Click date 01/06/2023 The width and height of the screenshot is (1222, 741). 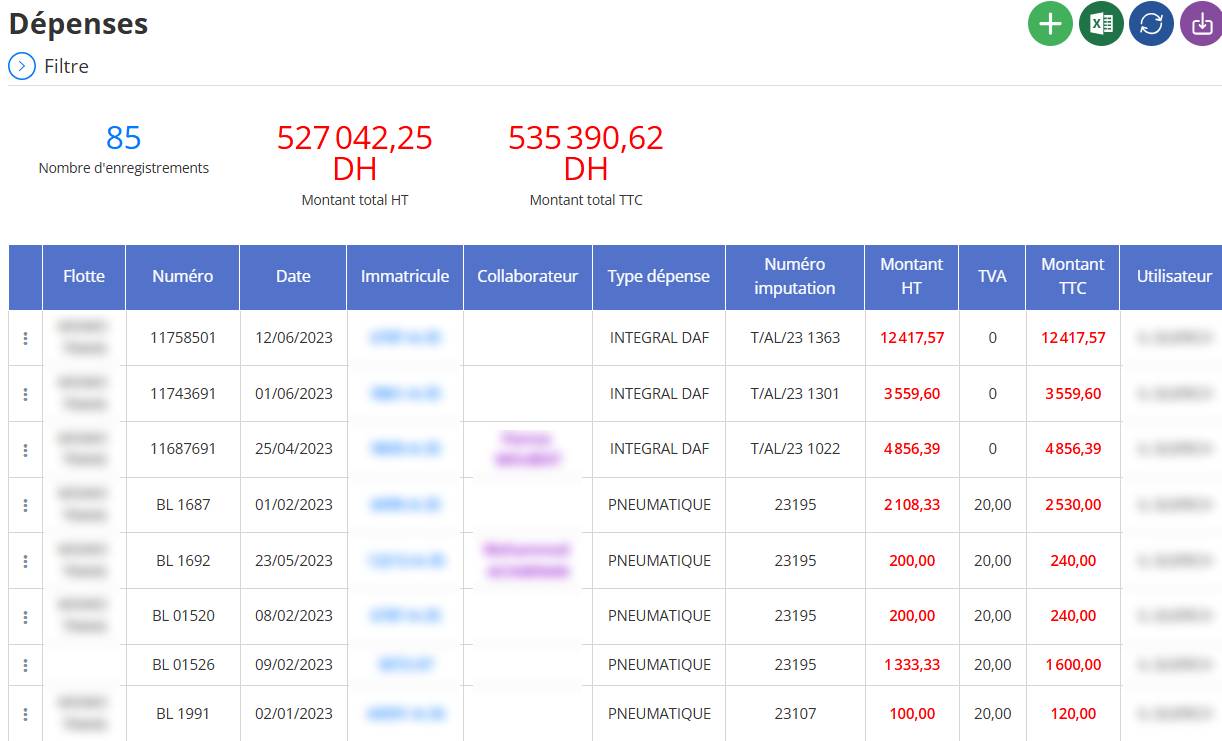pyautogui.click(x=294, y=394)
